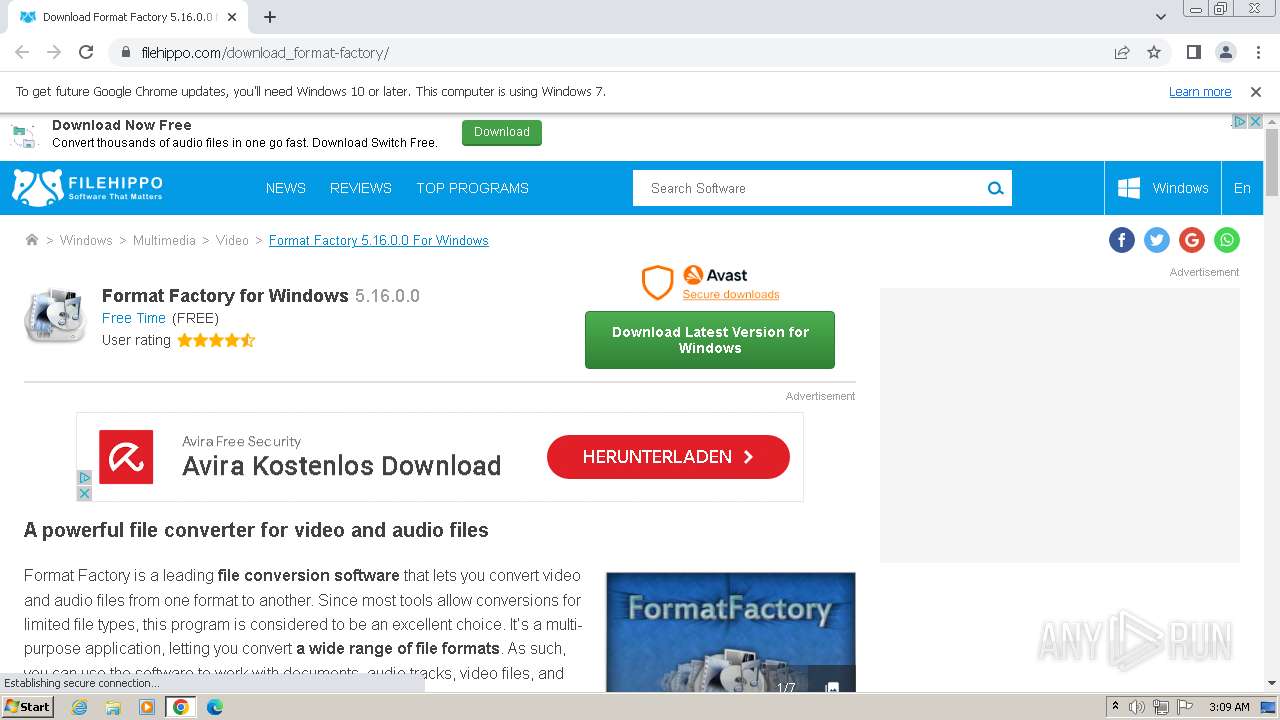Screen dimensions: 1280x720
Task: Click the search magnifier icon
Action: click(x=995, y=188)
